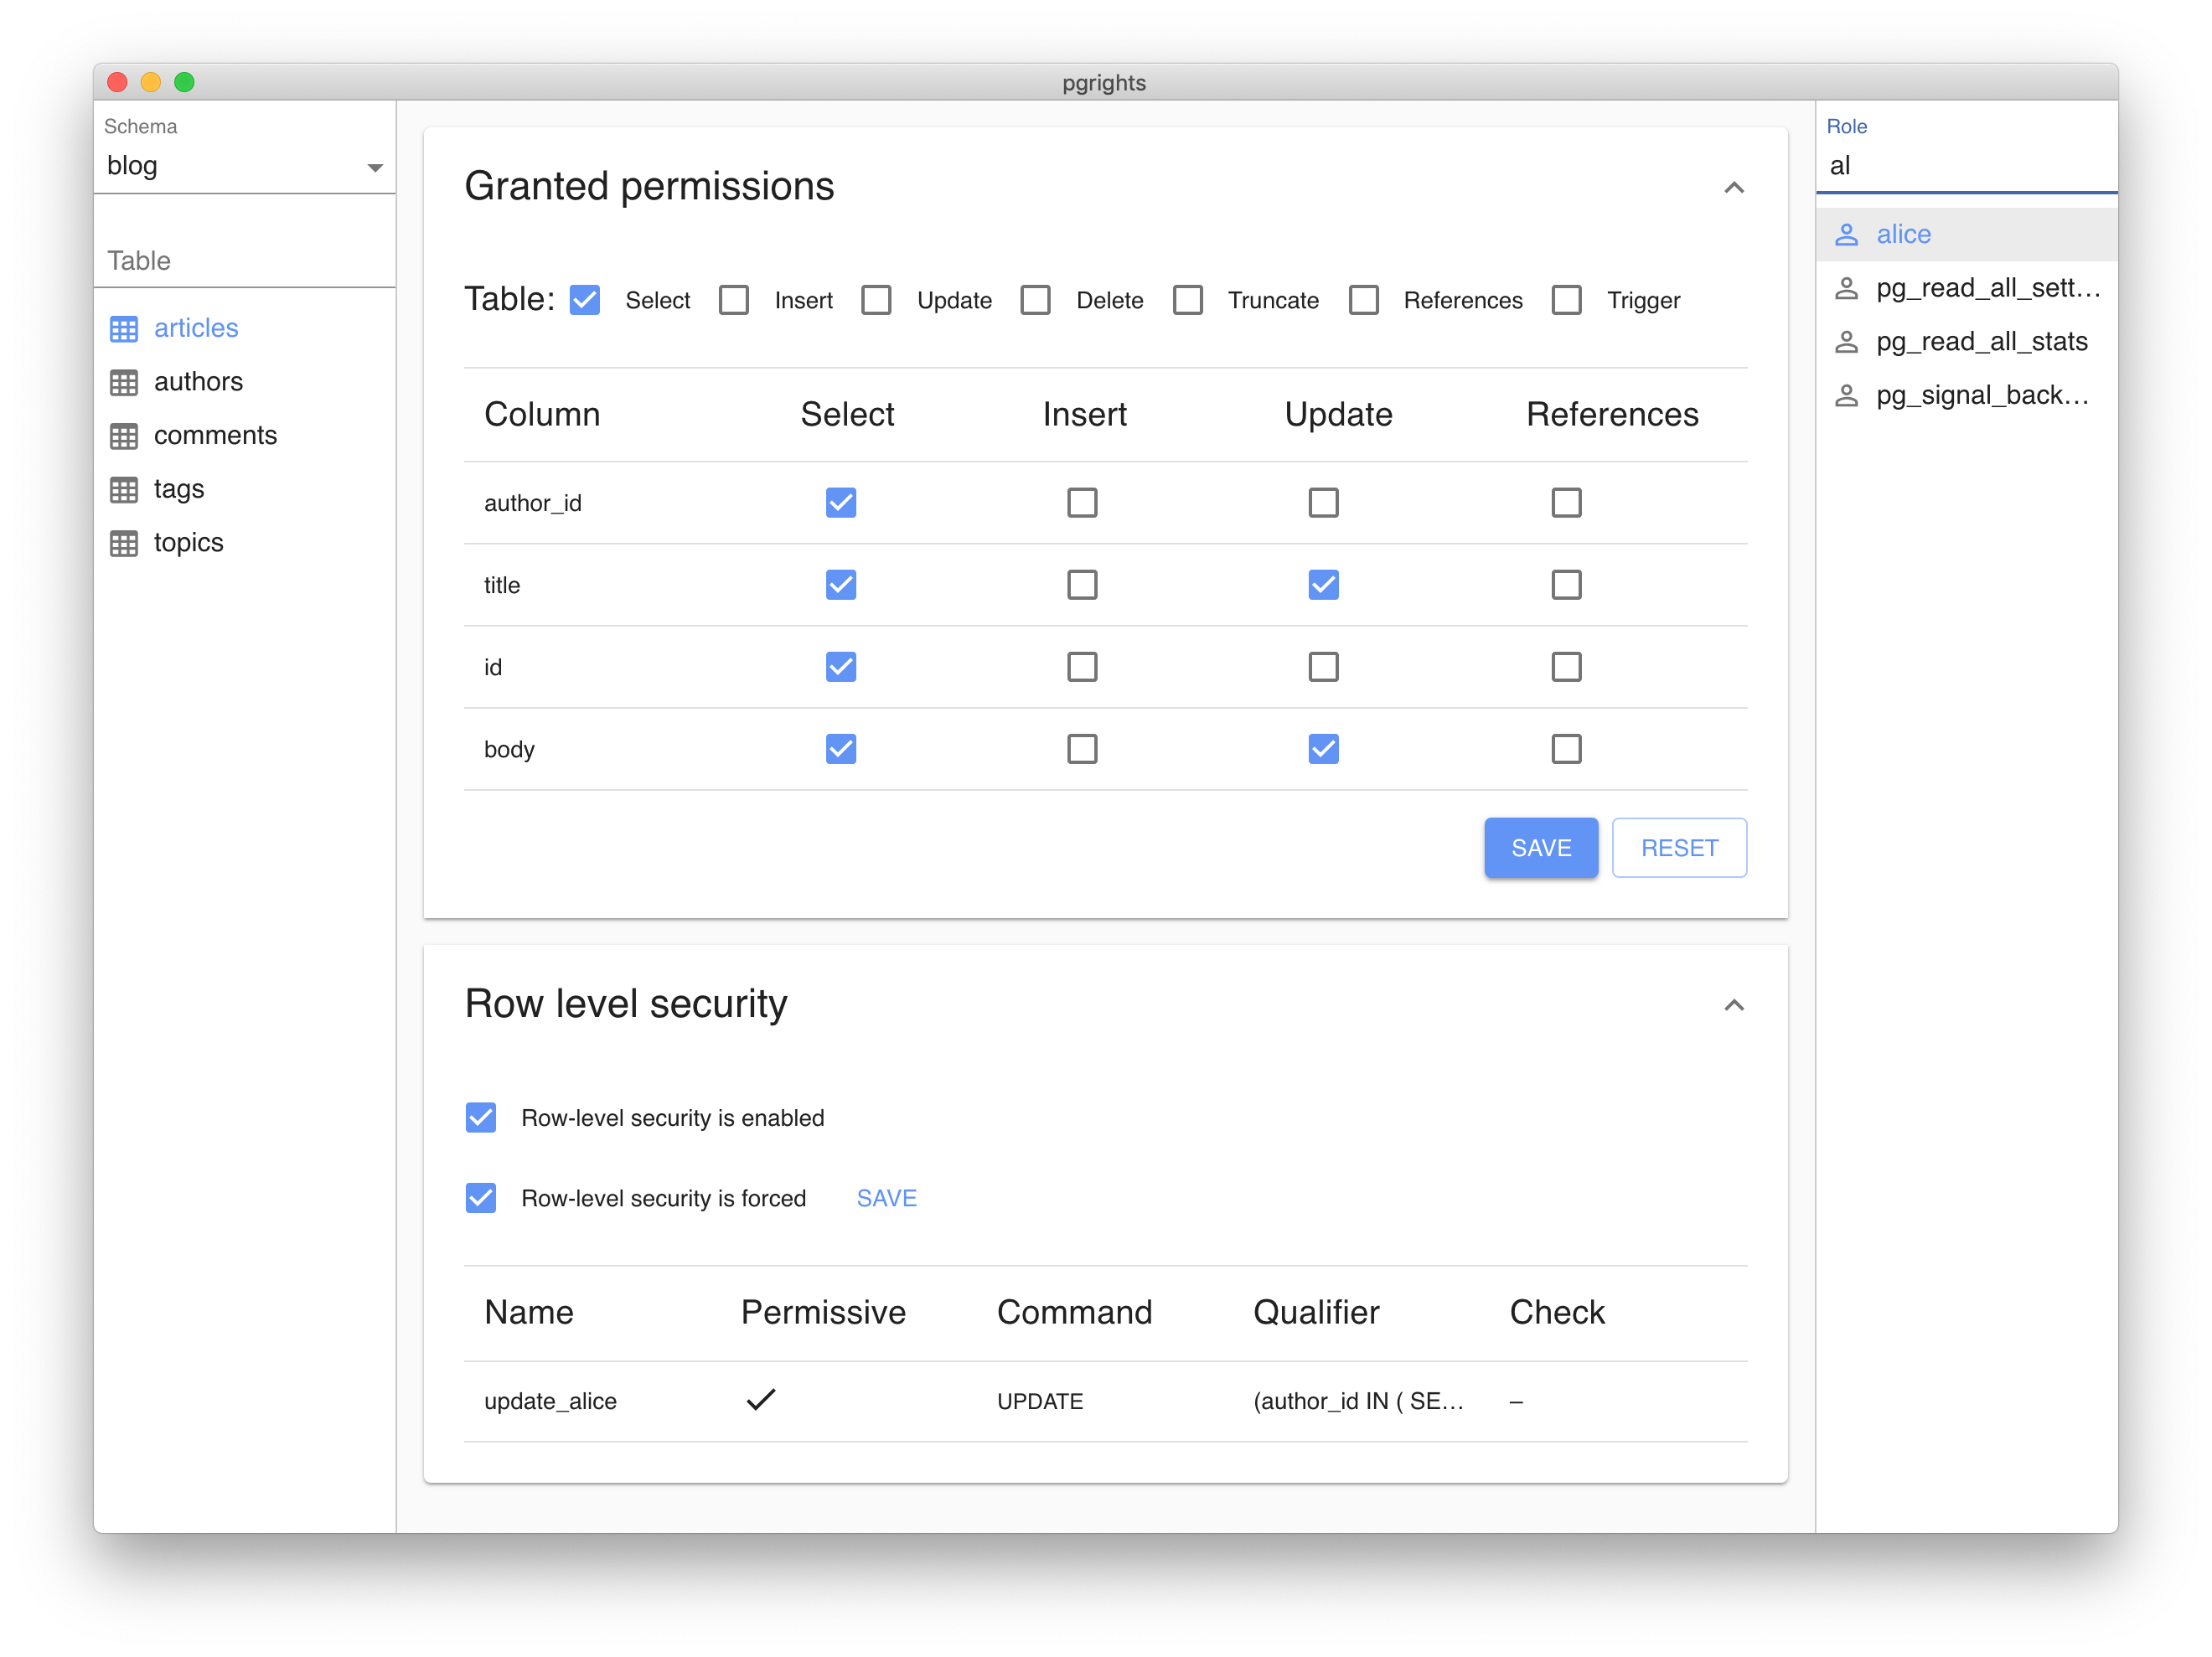Enable table-level Trigger permission
Viewport: 2212px width, 1657px height.
1567,300
